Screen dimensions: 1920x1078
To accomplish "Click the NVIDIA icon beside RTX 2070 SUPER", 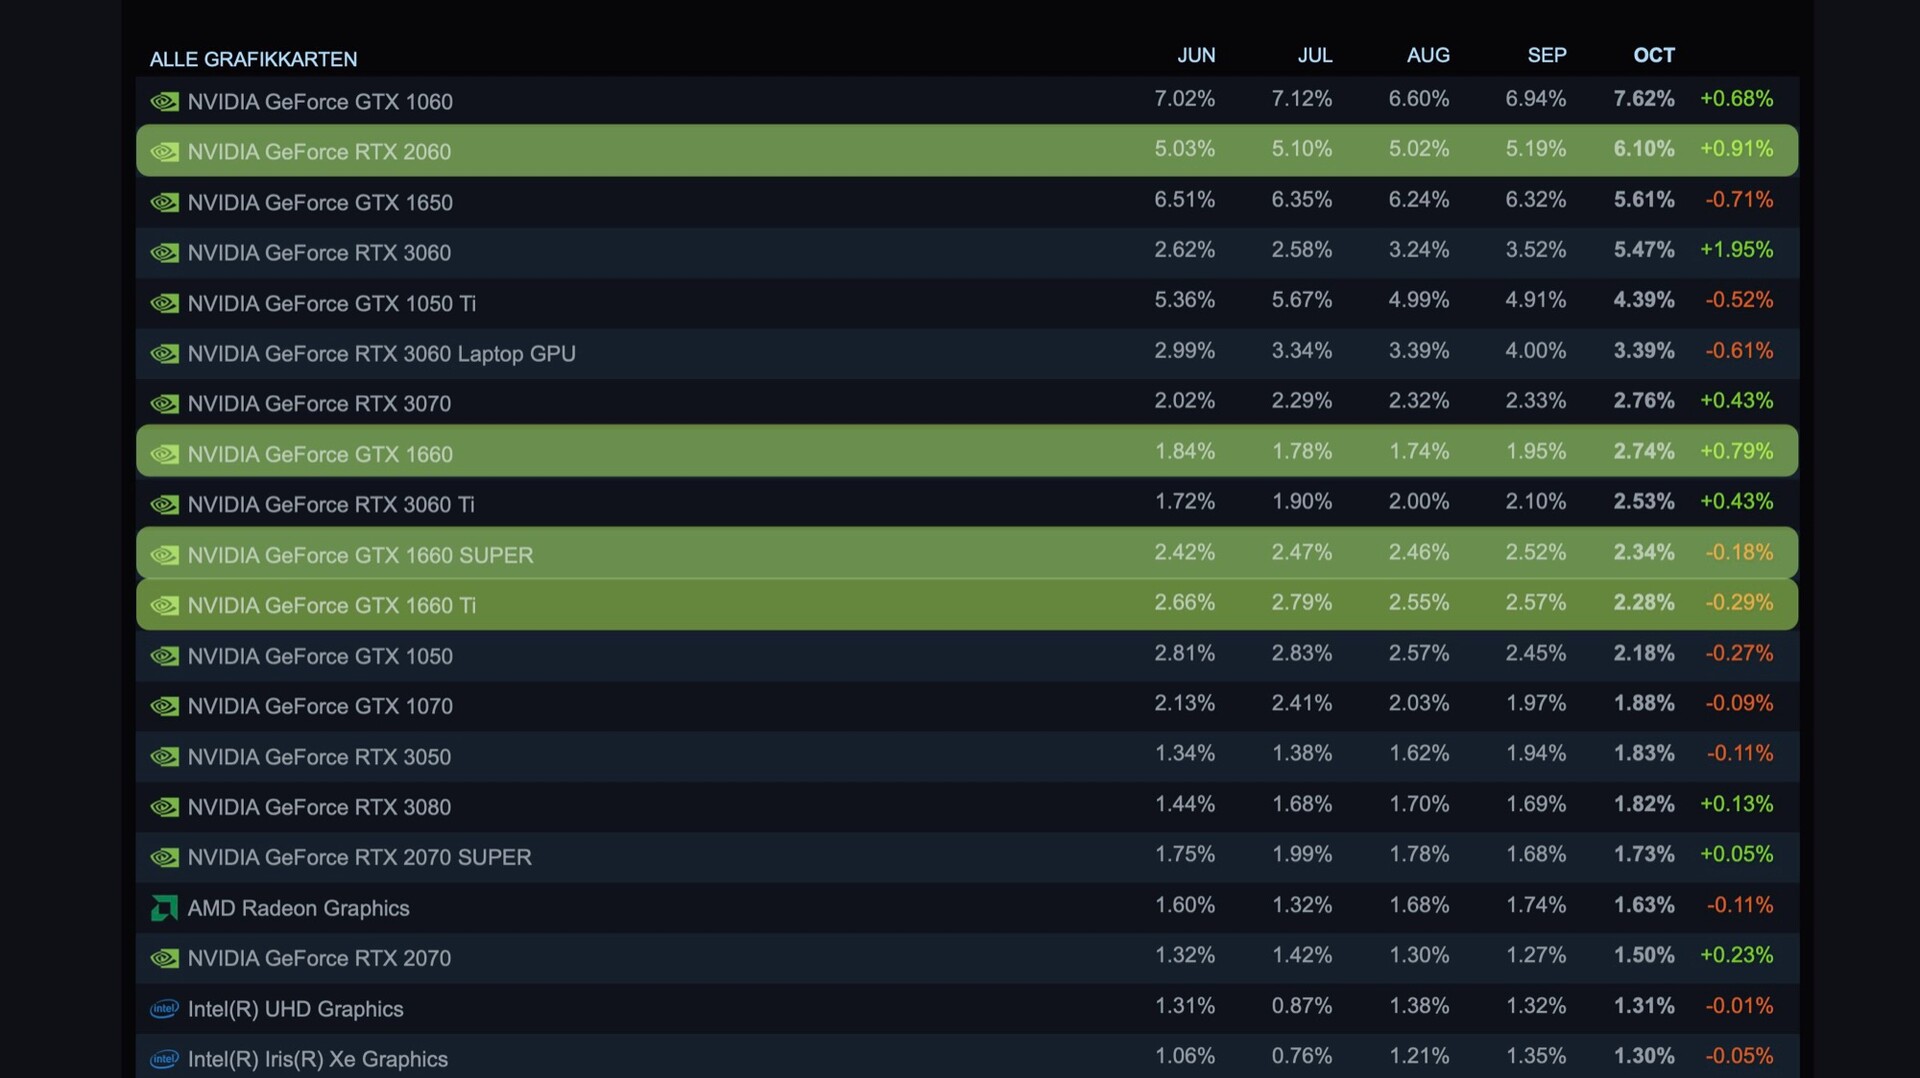I will pyautogui.click(x=164, y=858).
